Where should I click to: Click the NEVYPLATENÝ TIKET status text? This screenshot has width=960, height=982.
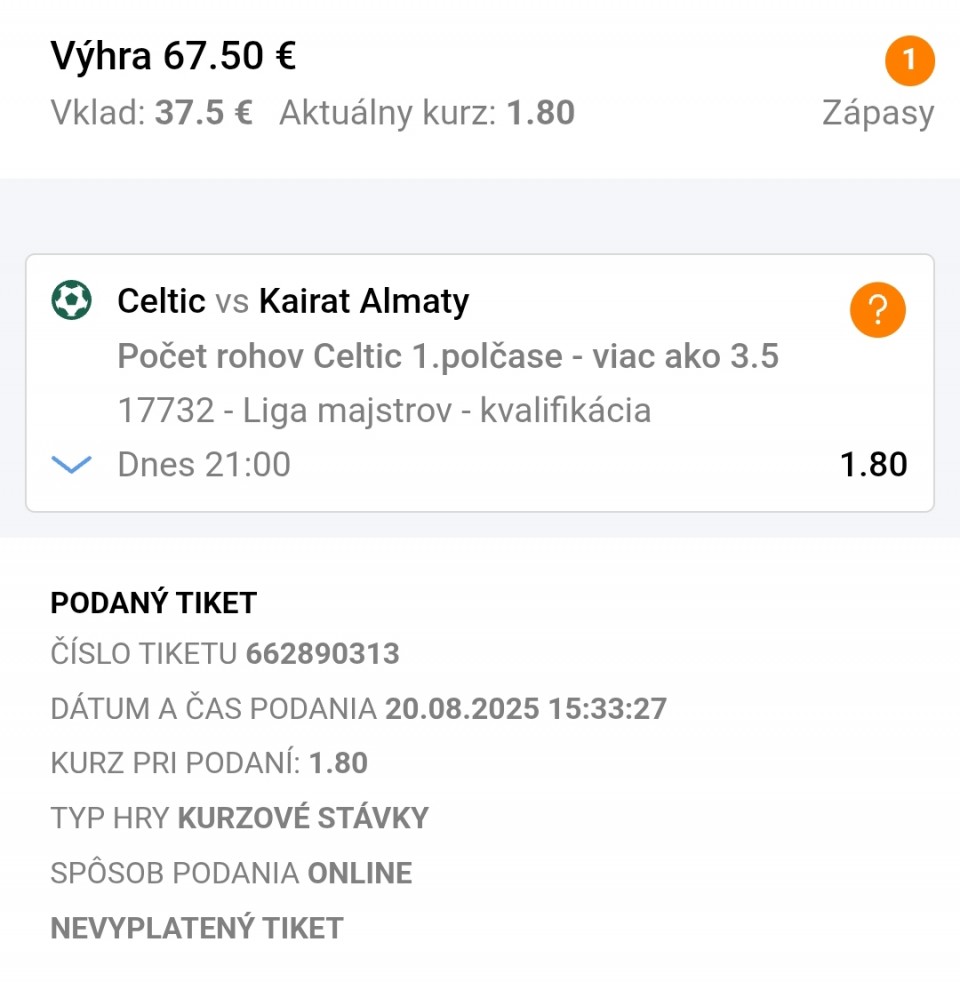(x=197, y=928)
